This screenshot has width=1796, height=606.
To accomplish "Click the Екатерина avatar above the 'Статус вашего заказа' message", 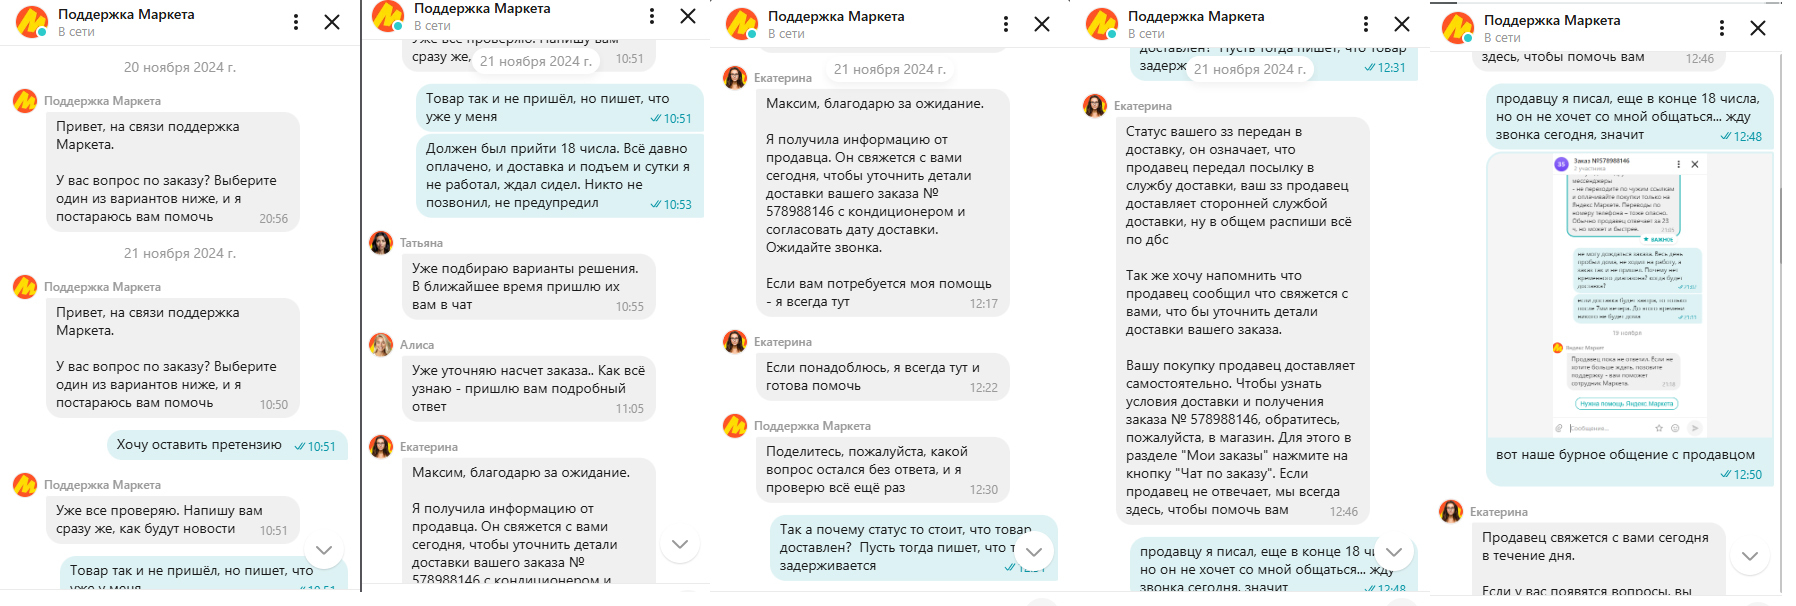I will coord(1095,106).
